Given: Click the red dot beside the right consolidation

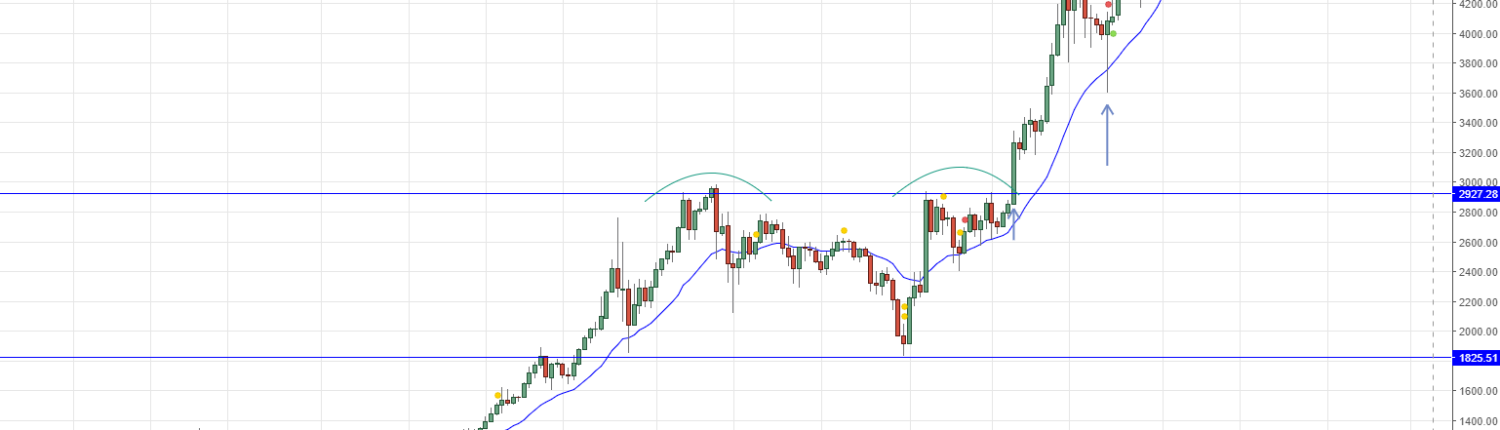Looking at the screenshot, I should tap(965, 220).
